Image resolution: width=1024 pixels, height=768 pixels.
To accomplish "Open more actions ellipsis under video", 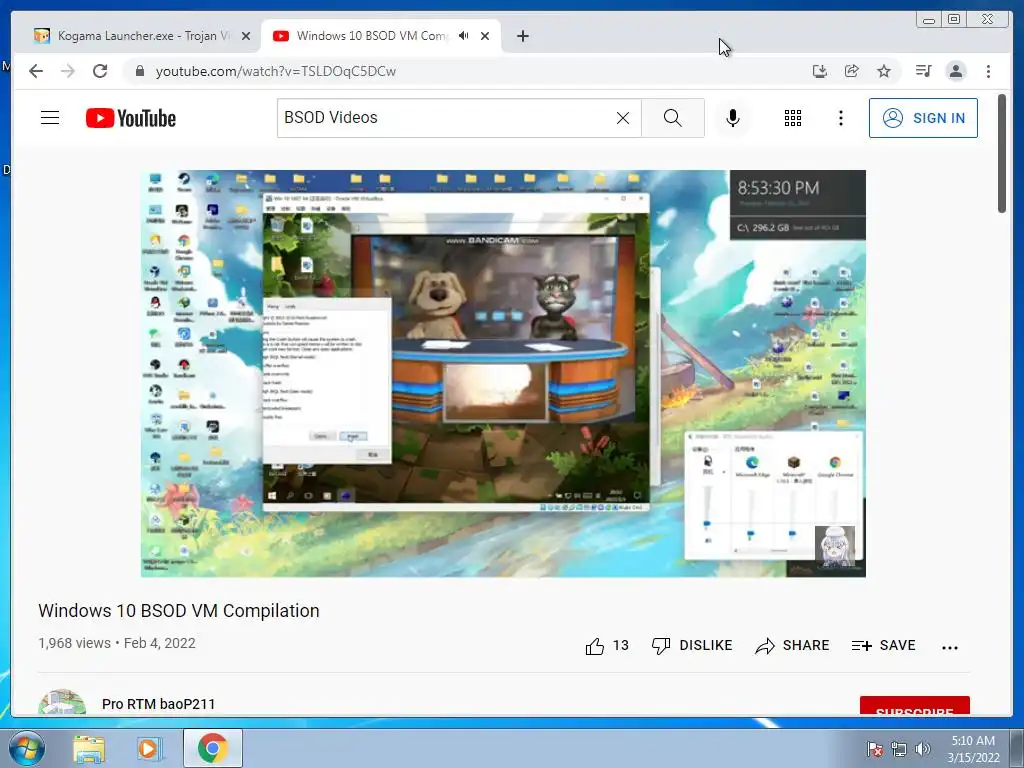I will tap(950, 647).
